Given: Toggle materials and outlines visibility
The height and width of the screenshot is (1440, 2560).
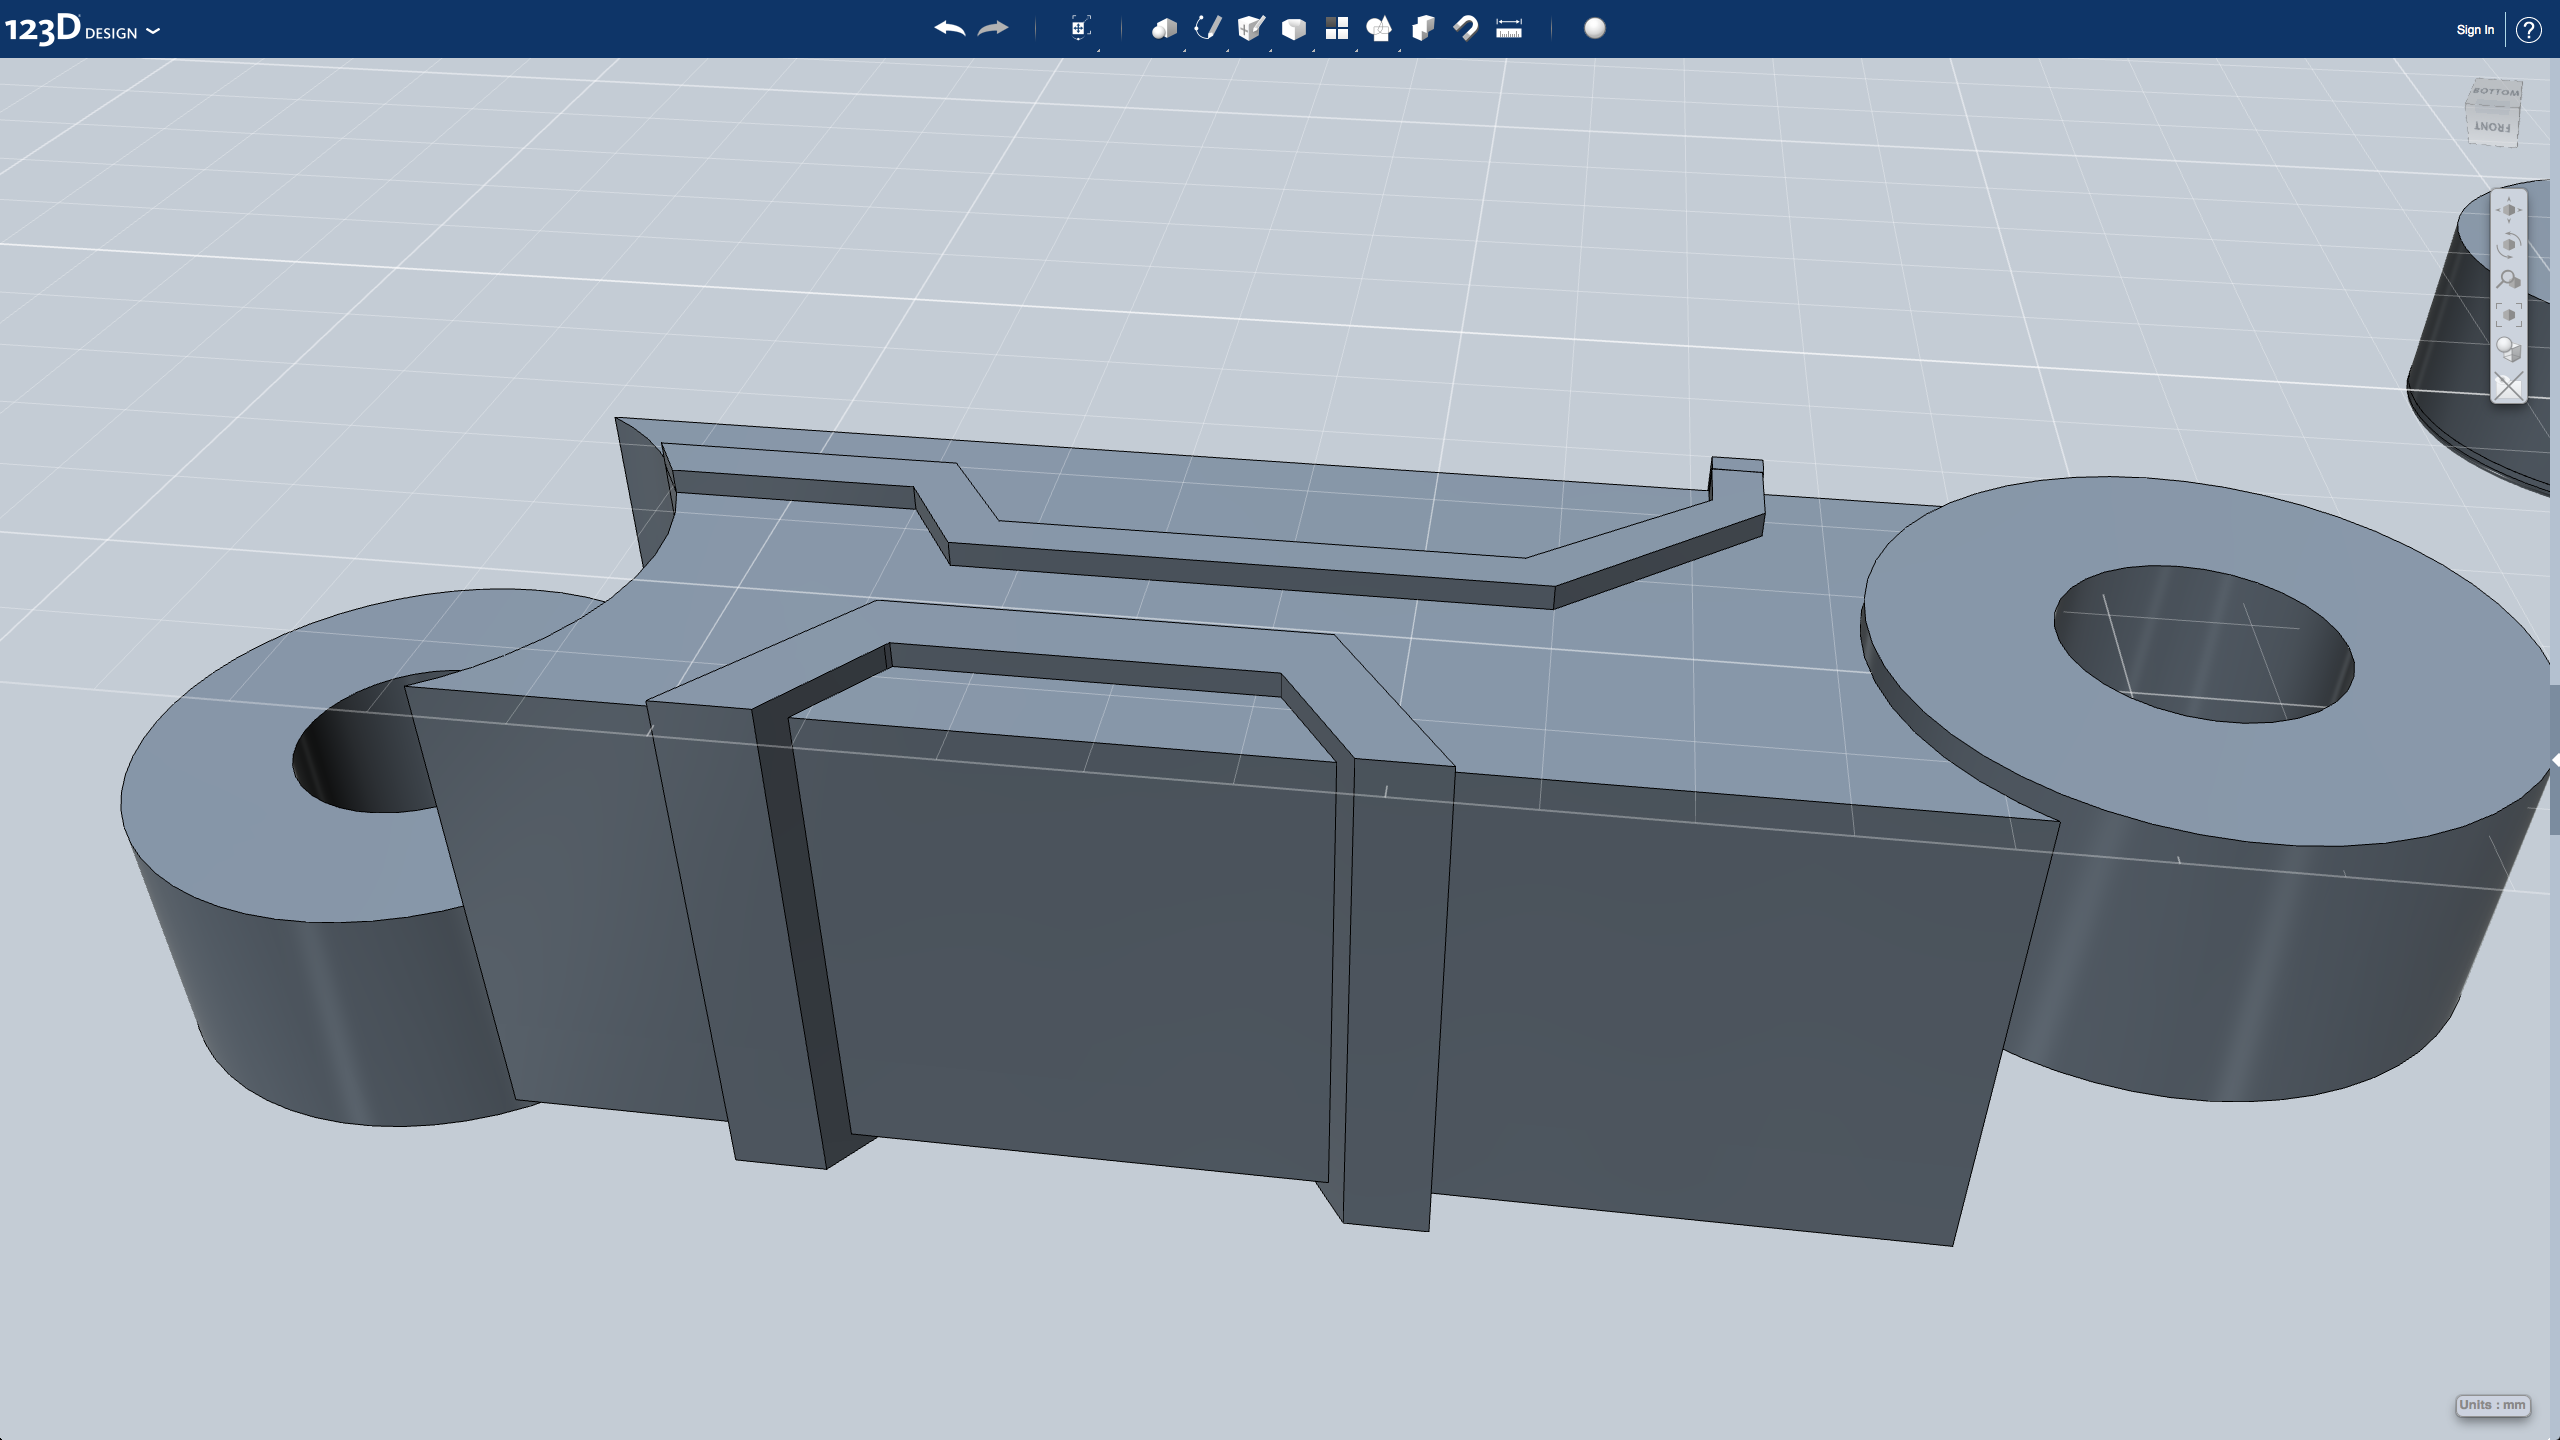Looking at the screenshot, I should 2508,350.
